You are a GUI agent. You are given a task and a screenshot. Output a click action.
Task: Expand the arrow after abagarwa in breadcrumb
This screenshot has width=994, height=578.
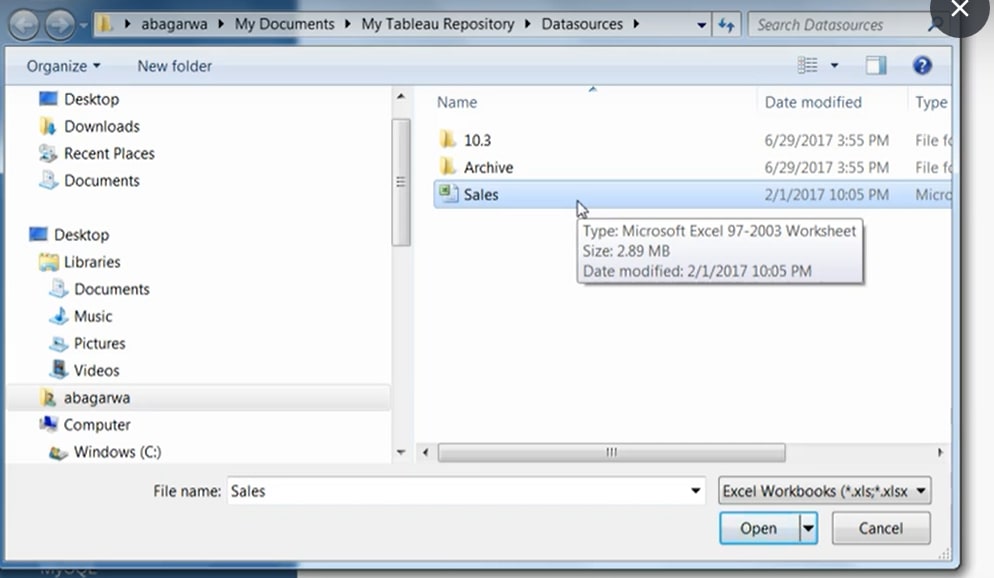(221, 24)
